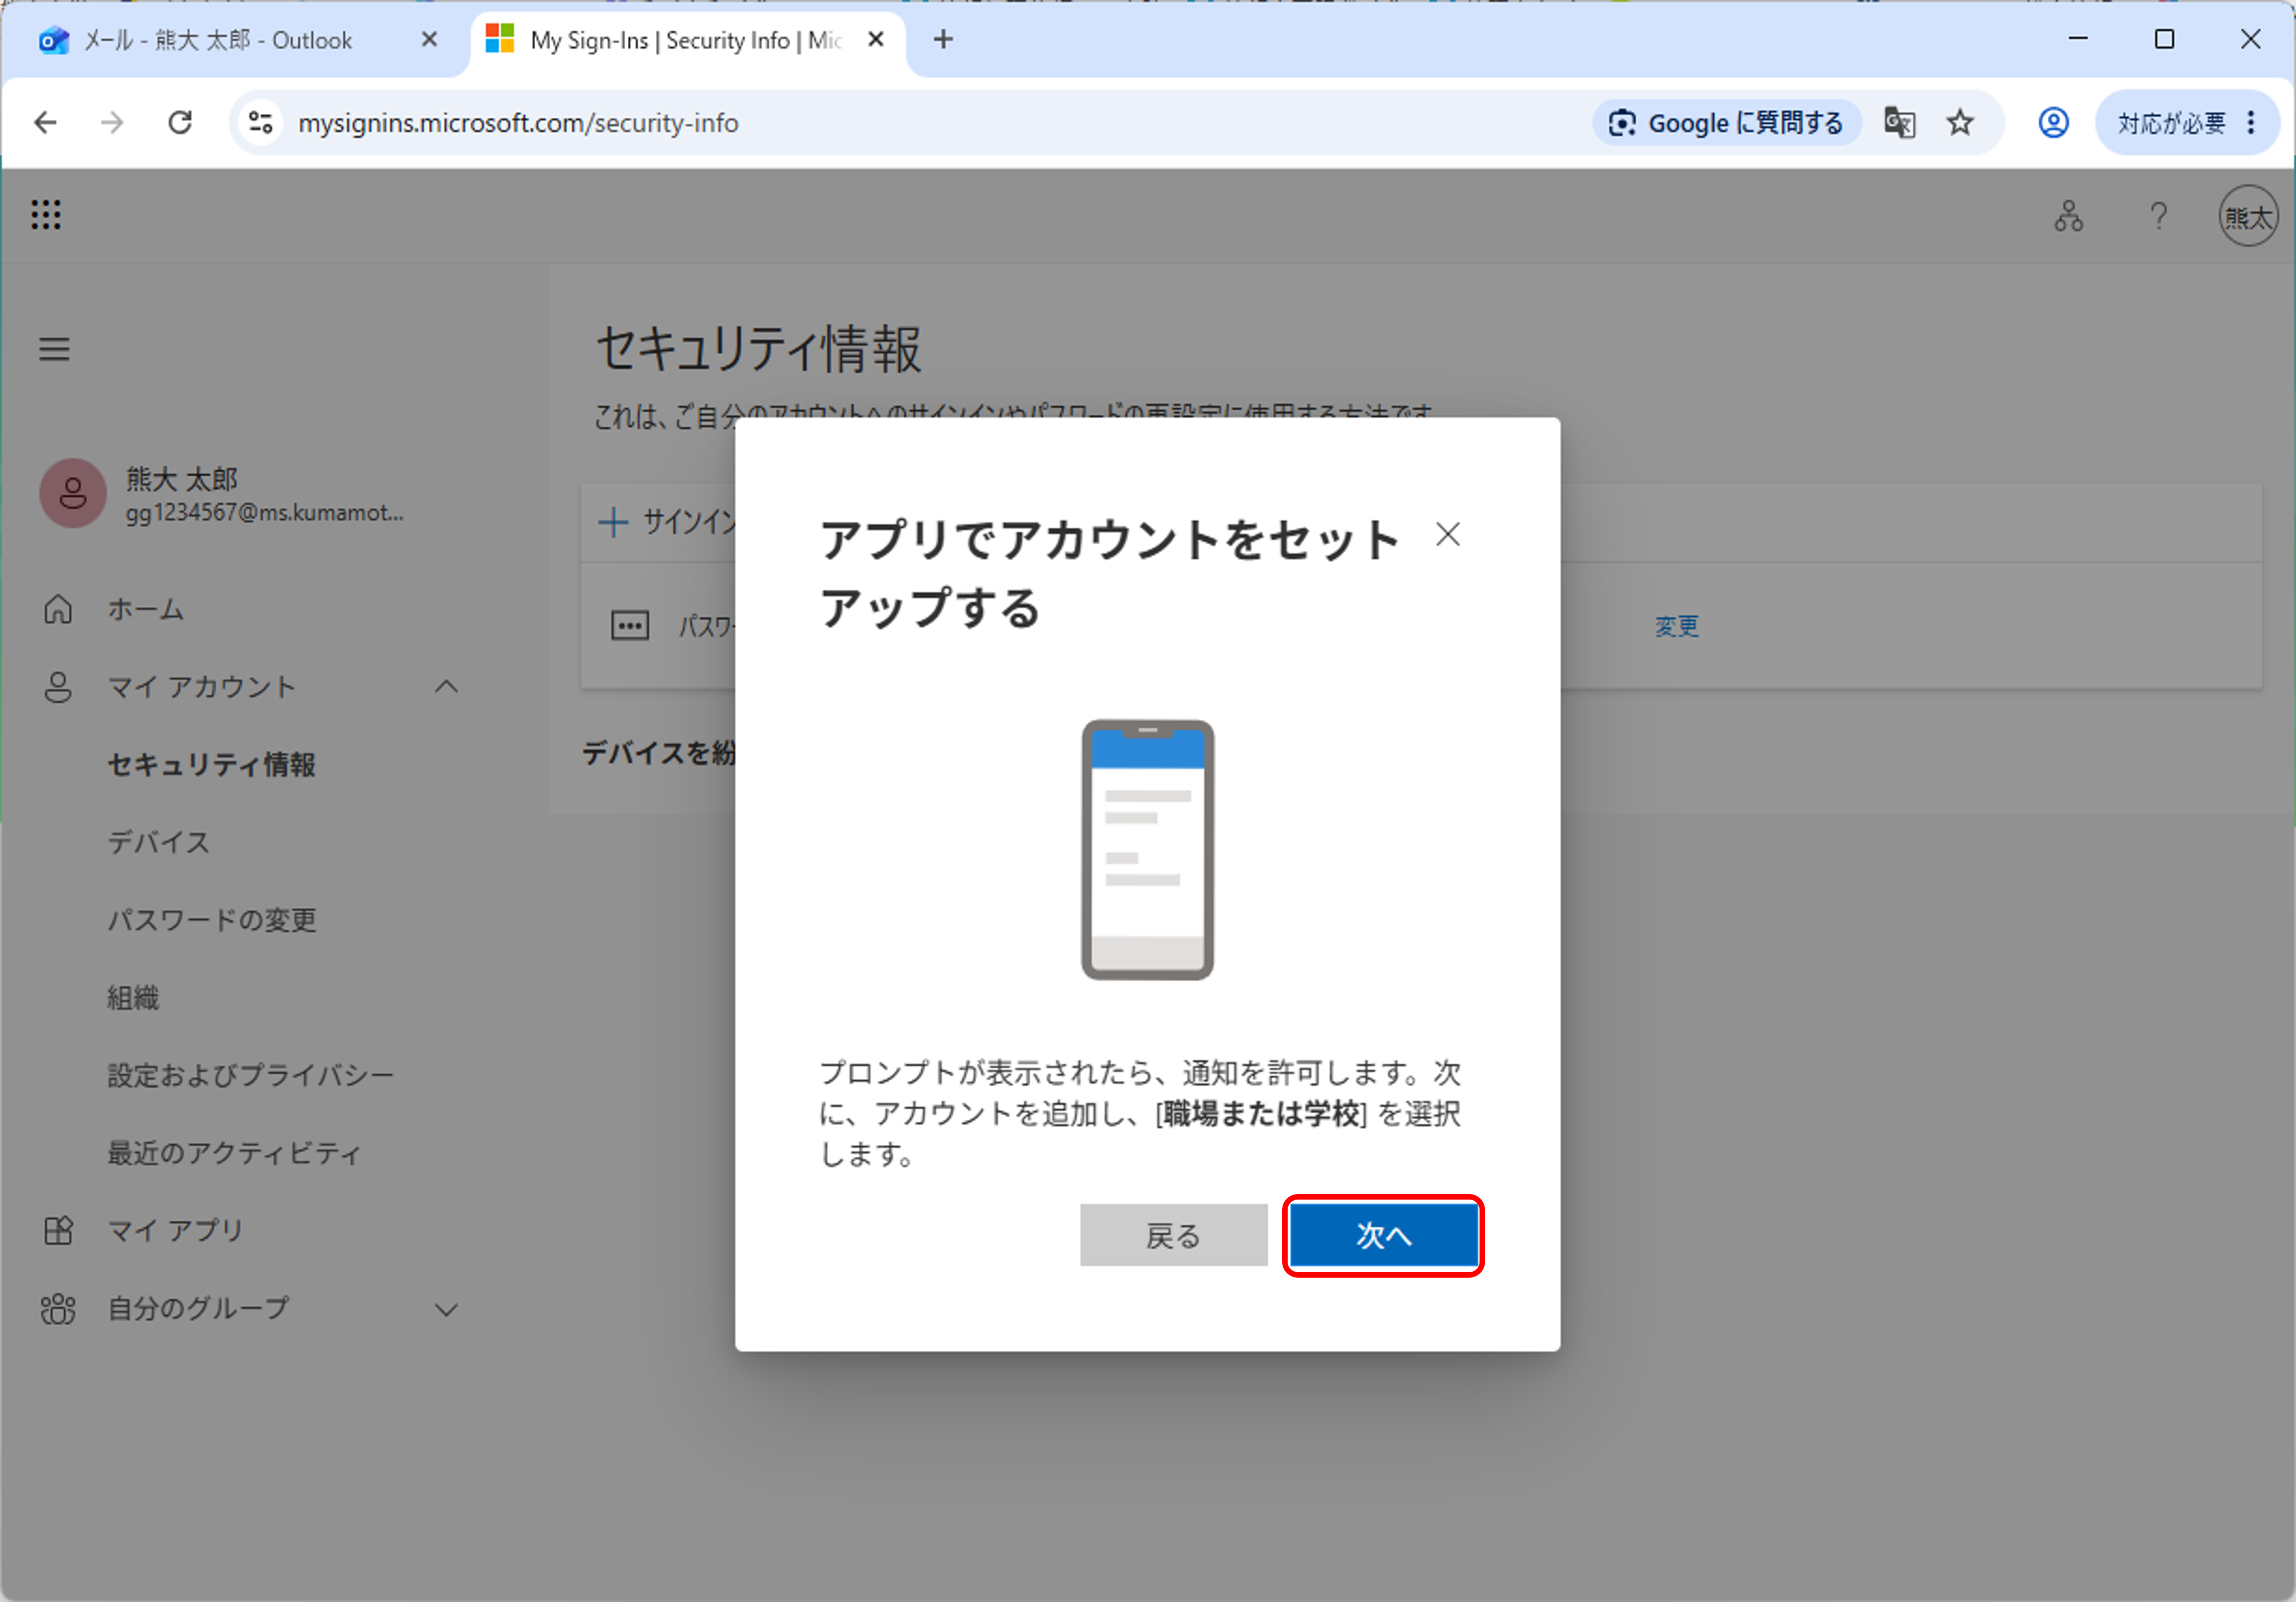Viewport: 2296px width, 1602px height.
Task: Open the organization chart icon in header
Action: (x=2068, y=215)
